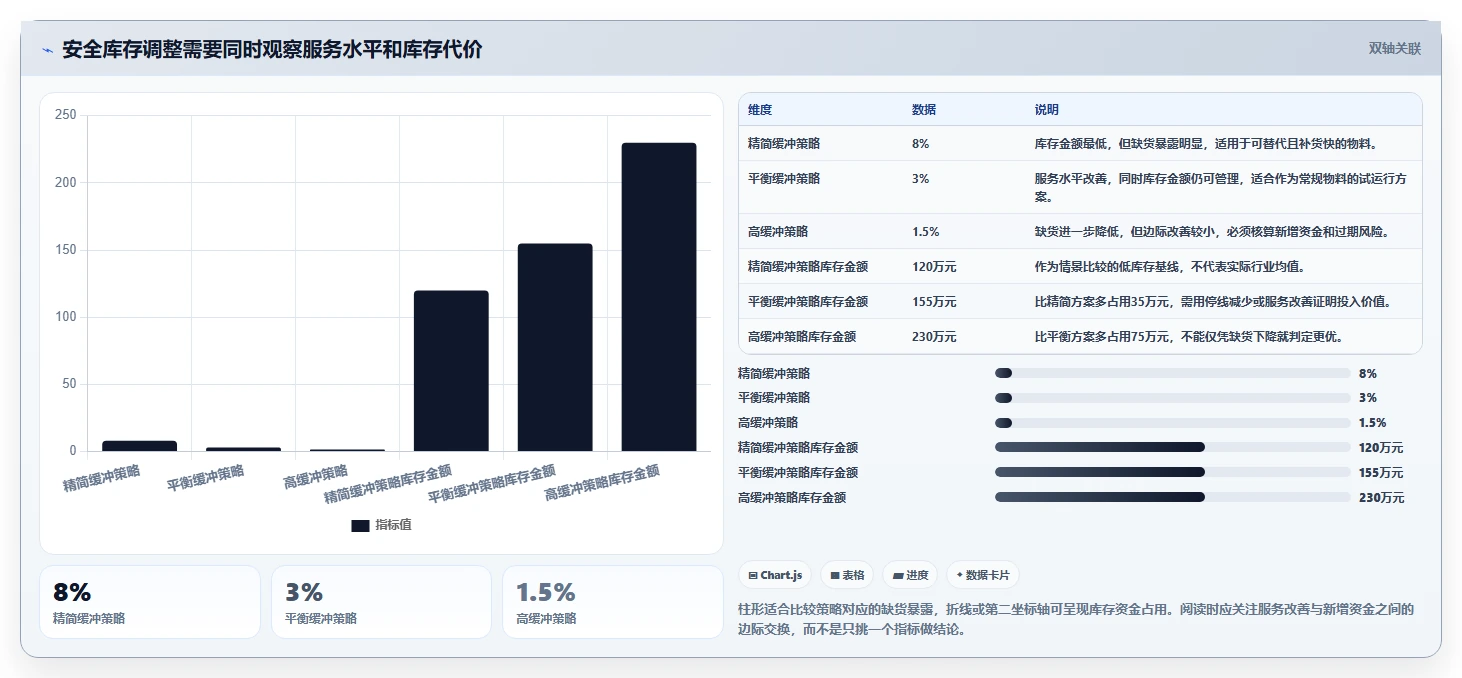Click the description starting 服务水平改善，同时库存金额仍可管理
Viewport: 1462px width, 678px height.
[x=1221, y=188]
